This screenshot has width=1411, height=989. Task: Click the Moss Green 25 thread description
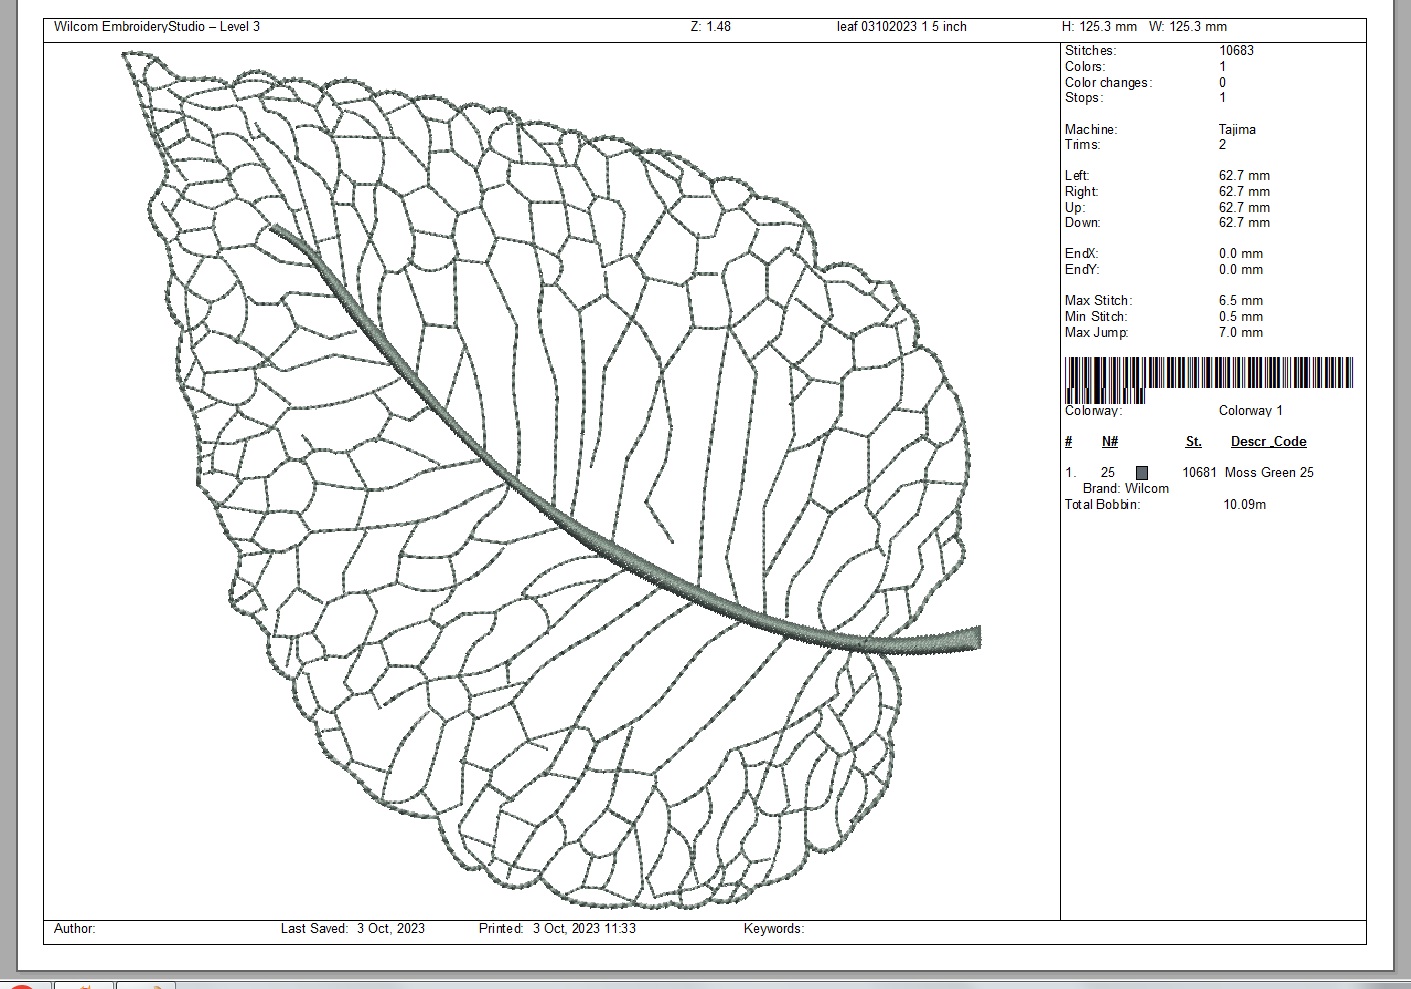tap(1269, 473)
